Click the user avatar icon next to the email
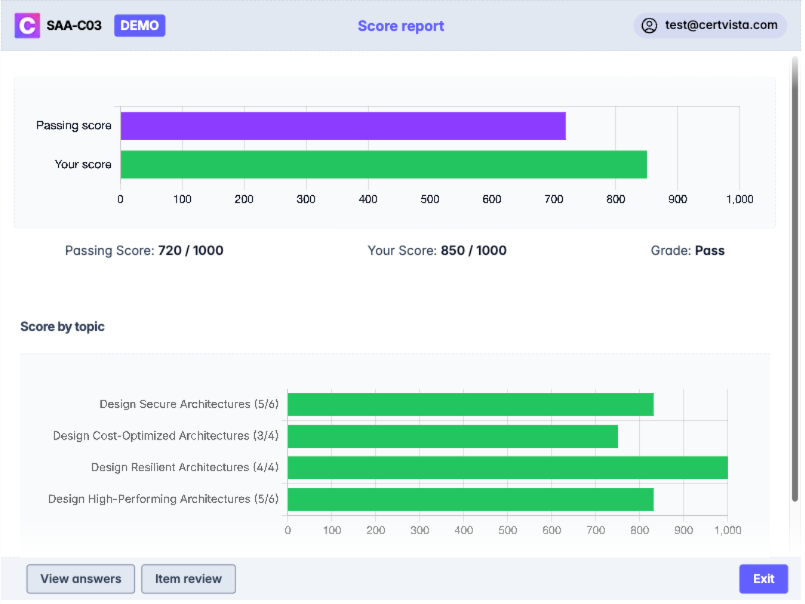The image size is (805, 604). tap(650, 25)
